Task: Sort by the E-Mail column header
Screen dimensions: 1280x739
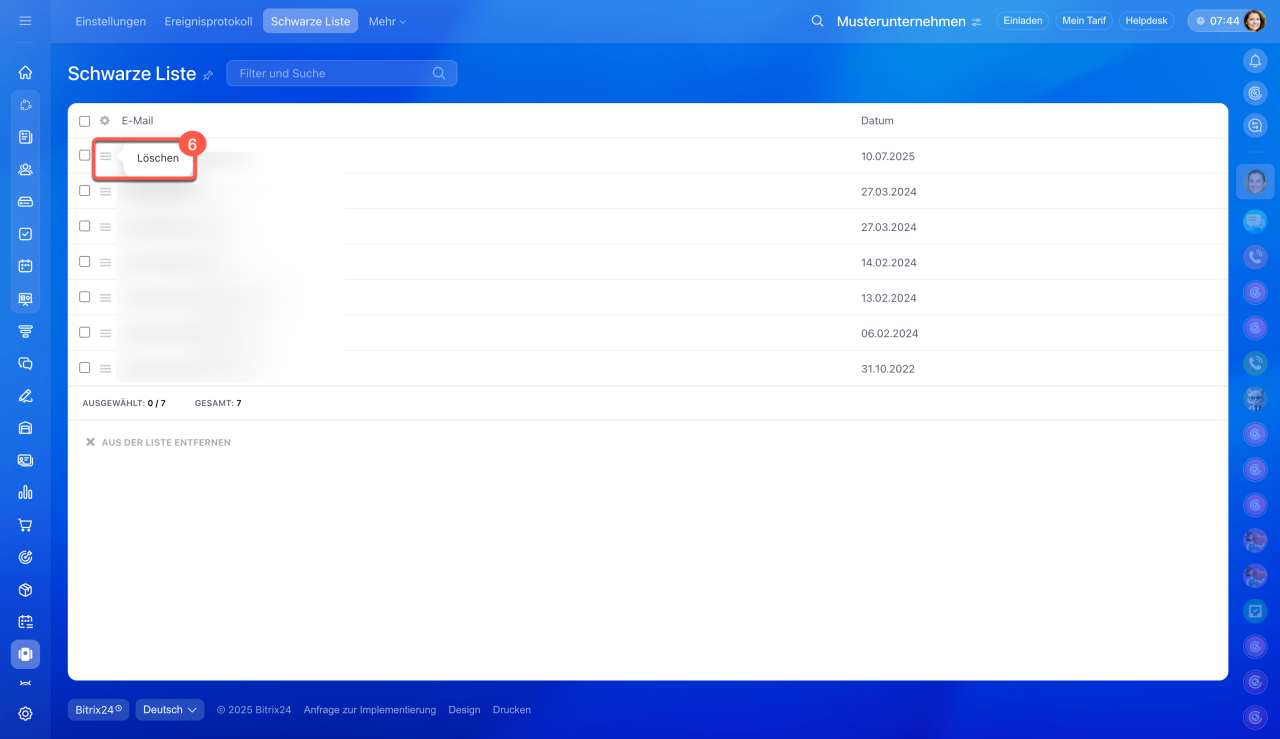Action: 138,121
